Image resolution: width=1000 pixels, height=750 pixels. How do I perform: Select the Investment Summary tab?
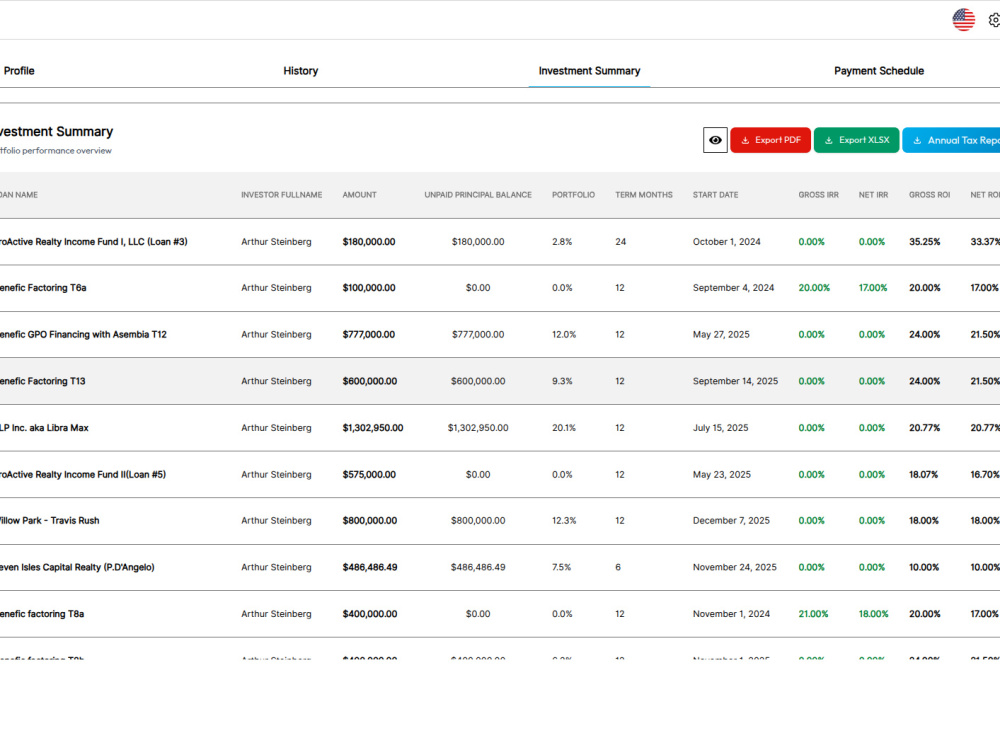tap(589, 71)
